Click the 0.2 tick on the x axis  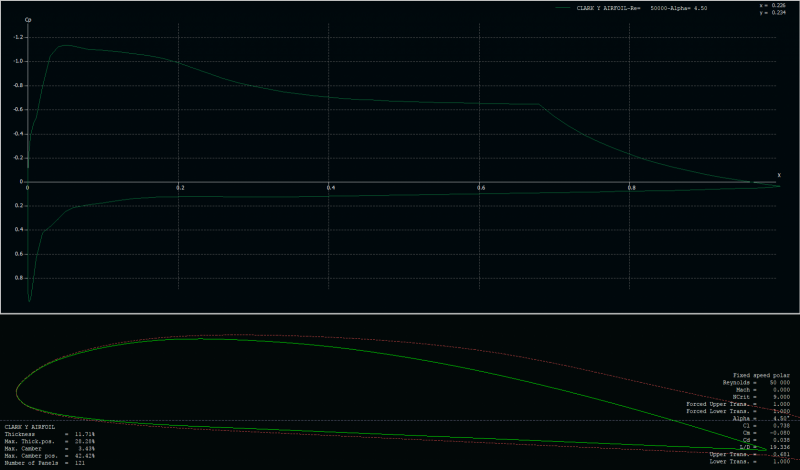click(180, 188)
